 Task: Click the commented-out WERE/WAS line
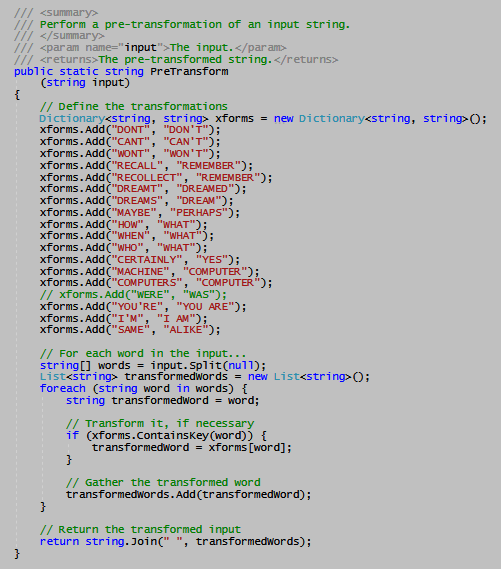pyautogui.click(x=133, y=294)
